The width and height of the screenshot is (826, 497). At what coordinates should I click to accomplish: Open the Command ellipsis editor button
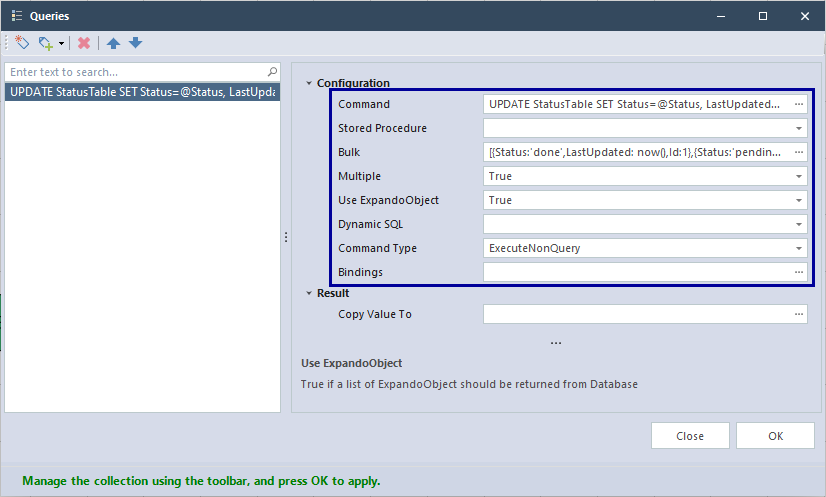click(x=799, y=104)
